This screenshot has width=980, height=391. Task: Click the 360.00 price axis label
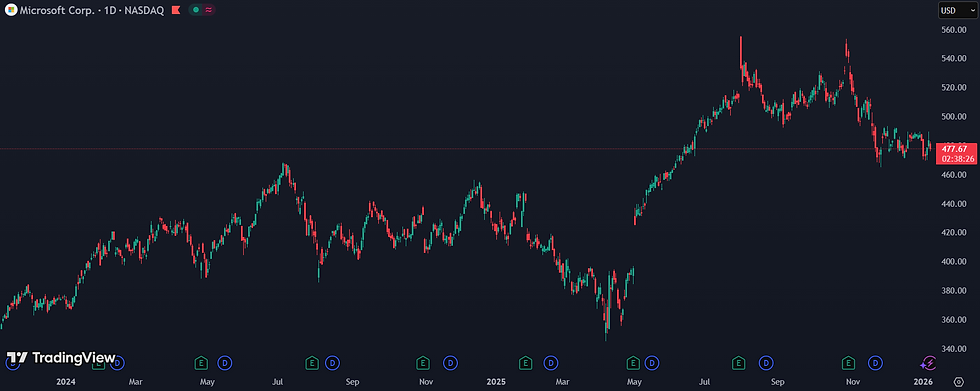[x=954, y=320]
